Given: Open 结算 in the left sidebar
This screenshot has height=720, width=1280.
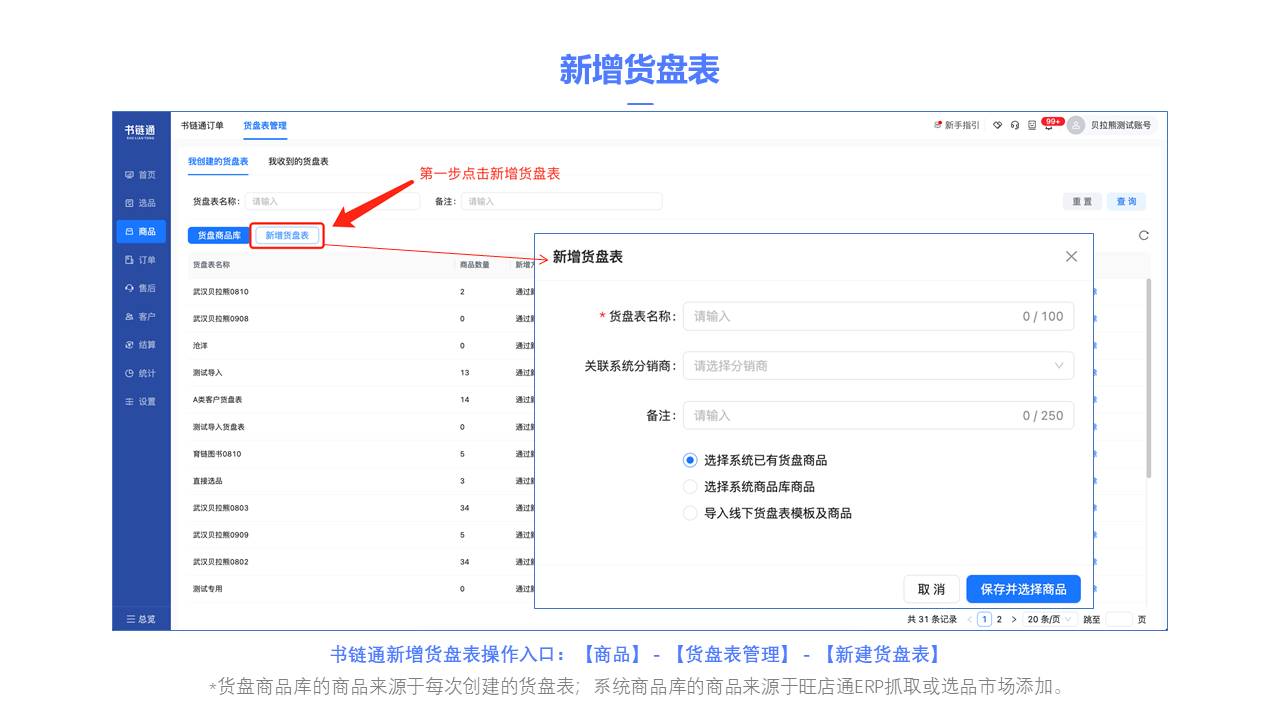Looking at the screenshot, I should (140, 345).
